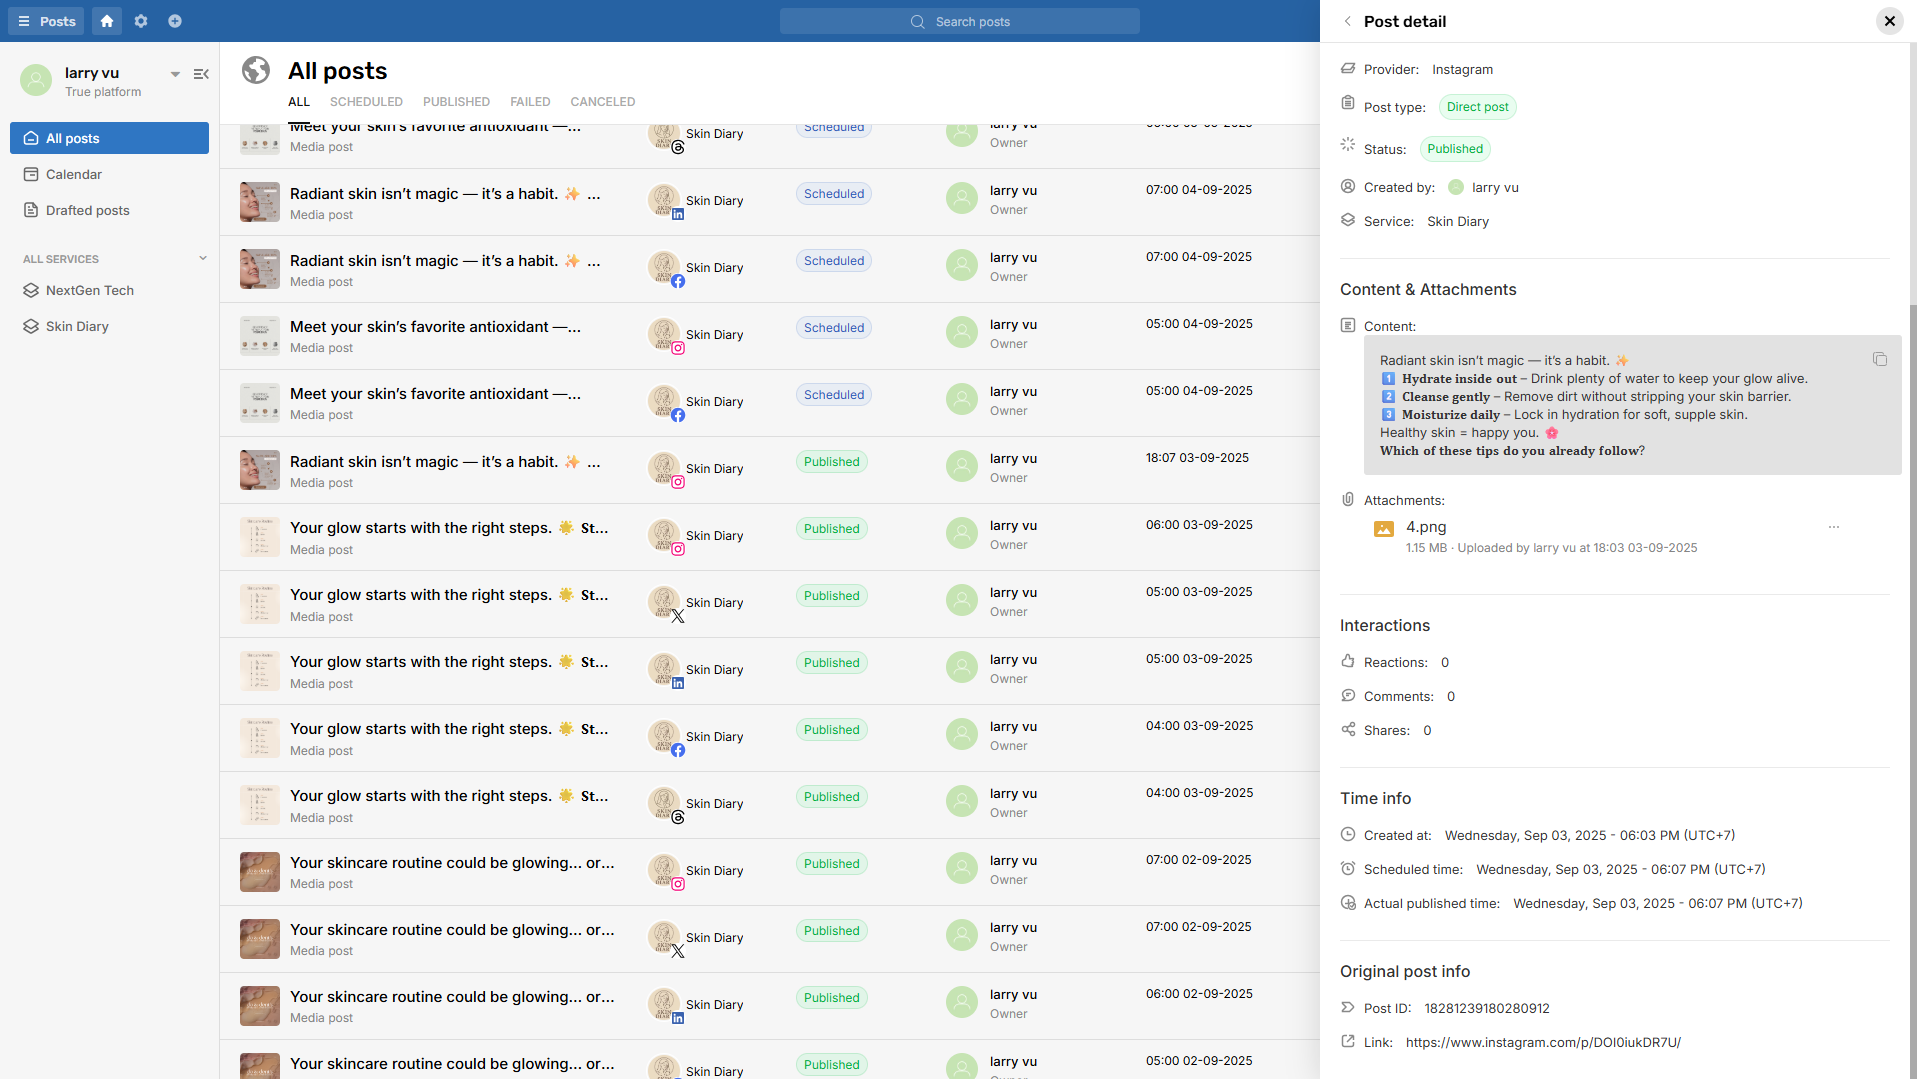The height and width of the screenshot is (1079, 1917).
Task: Collapse the sidebar with the collapse icon
Action: pyautogui.click(x=201, y=74)
